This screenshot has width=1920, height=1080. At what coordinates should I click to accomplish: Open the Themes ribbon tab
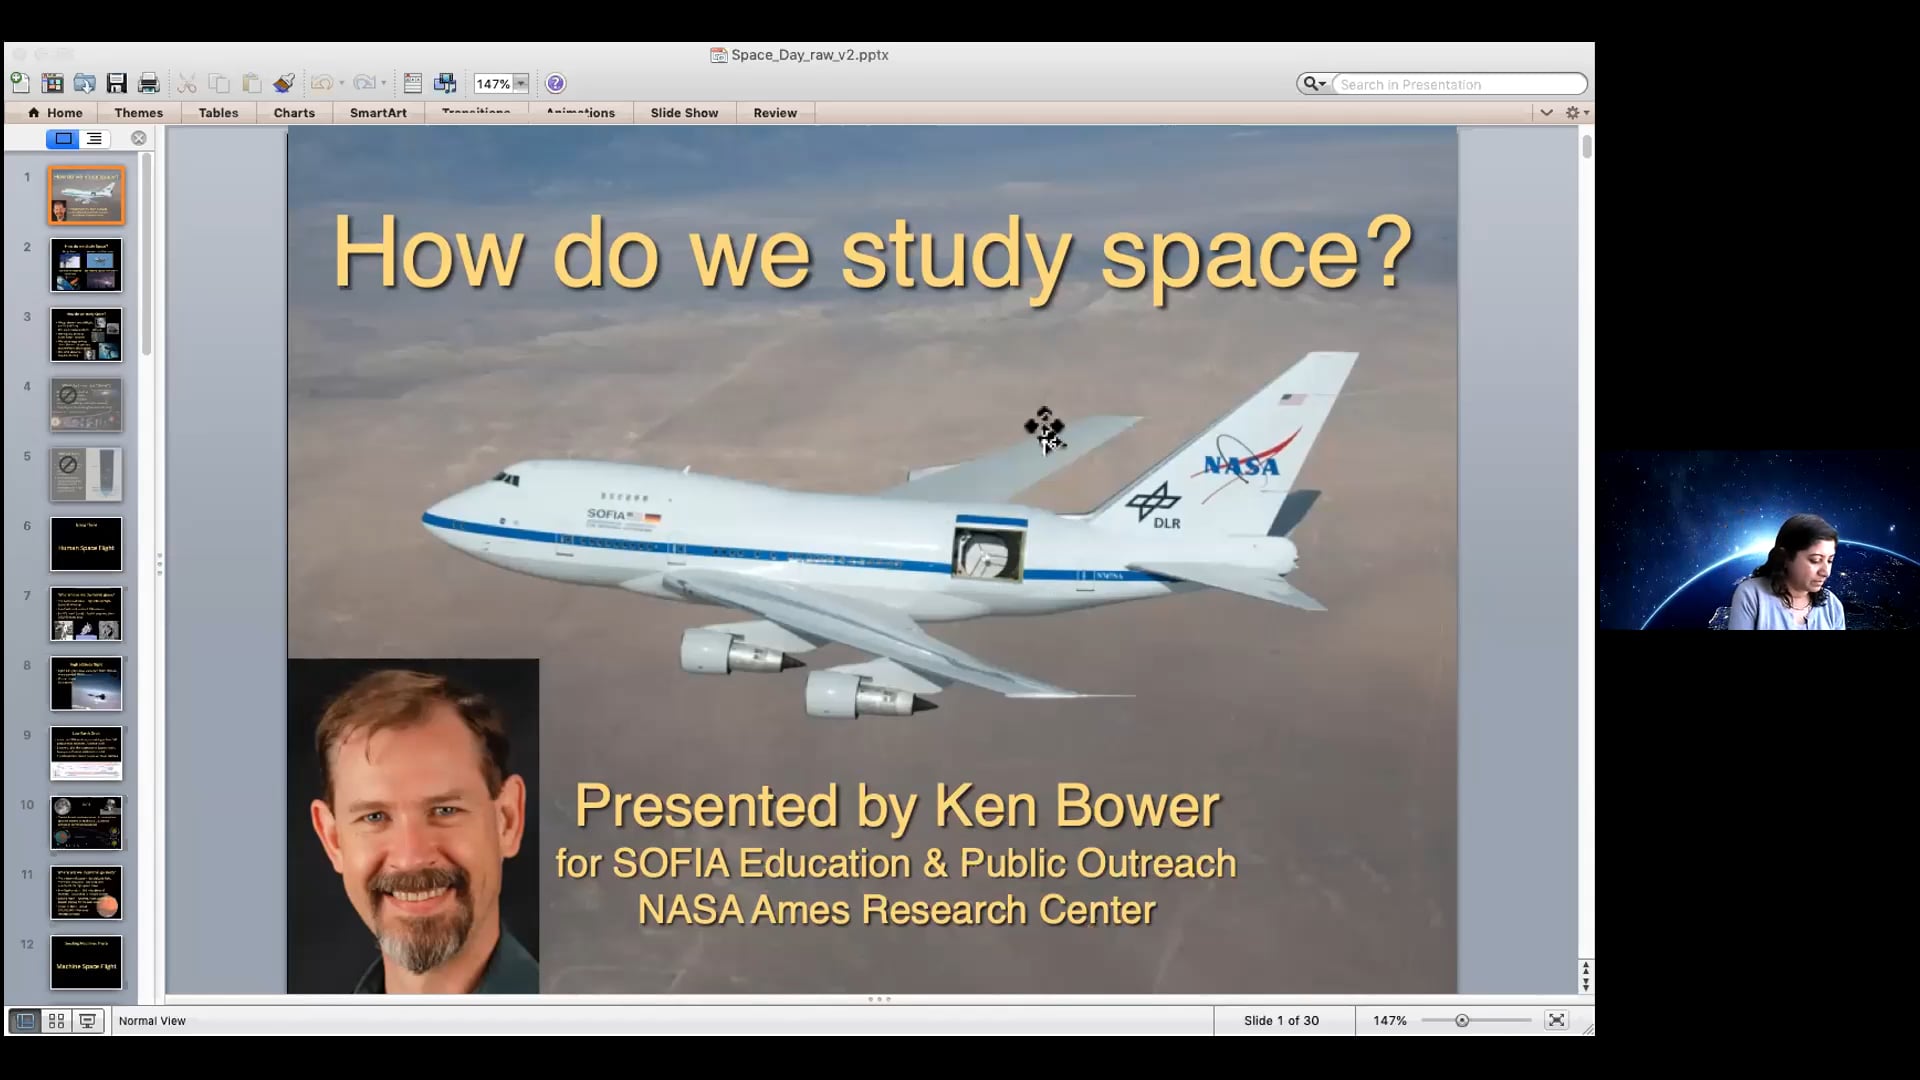pos(138,113)
